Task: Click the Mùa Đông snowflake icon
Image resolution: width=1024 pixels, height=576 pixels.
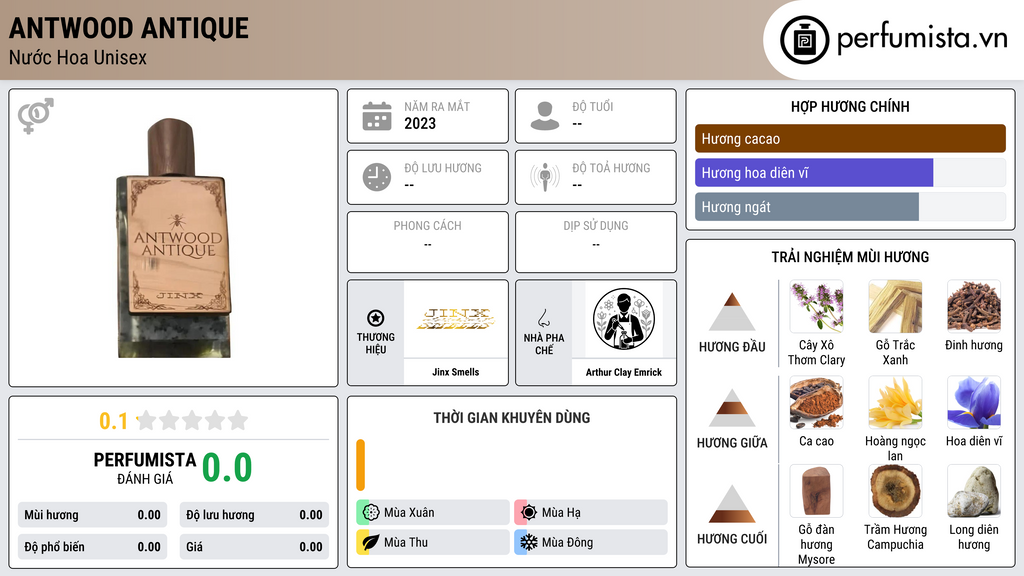Action: [x=529, y=542]
